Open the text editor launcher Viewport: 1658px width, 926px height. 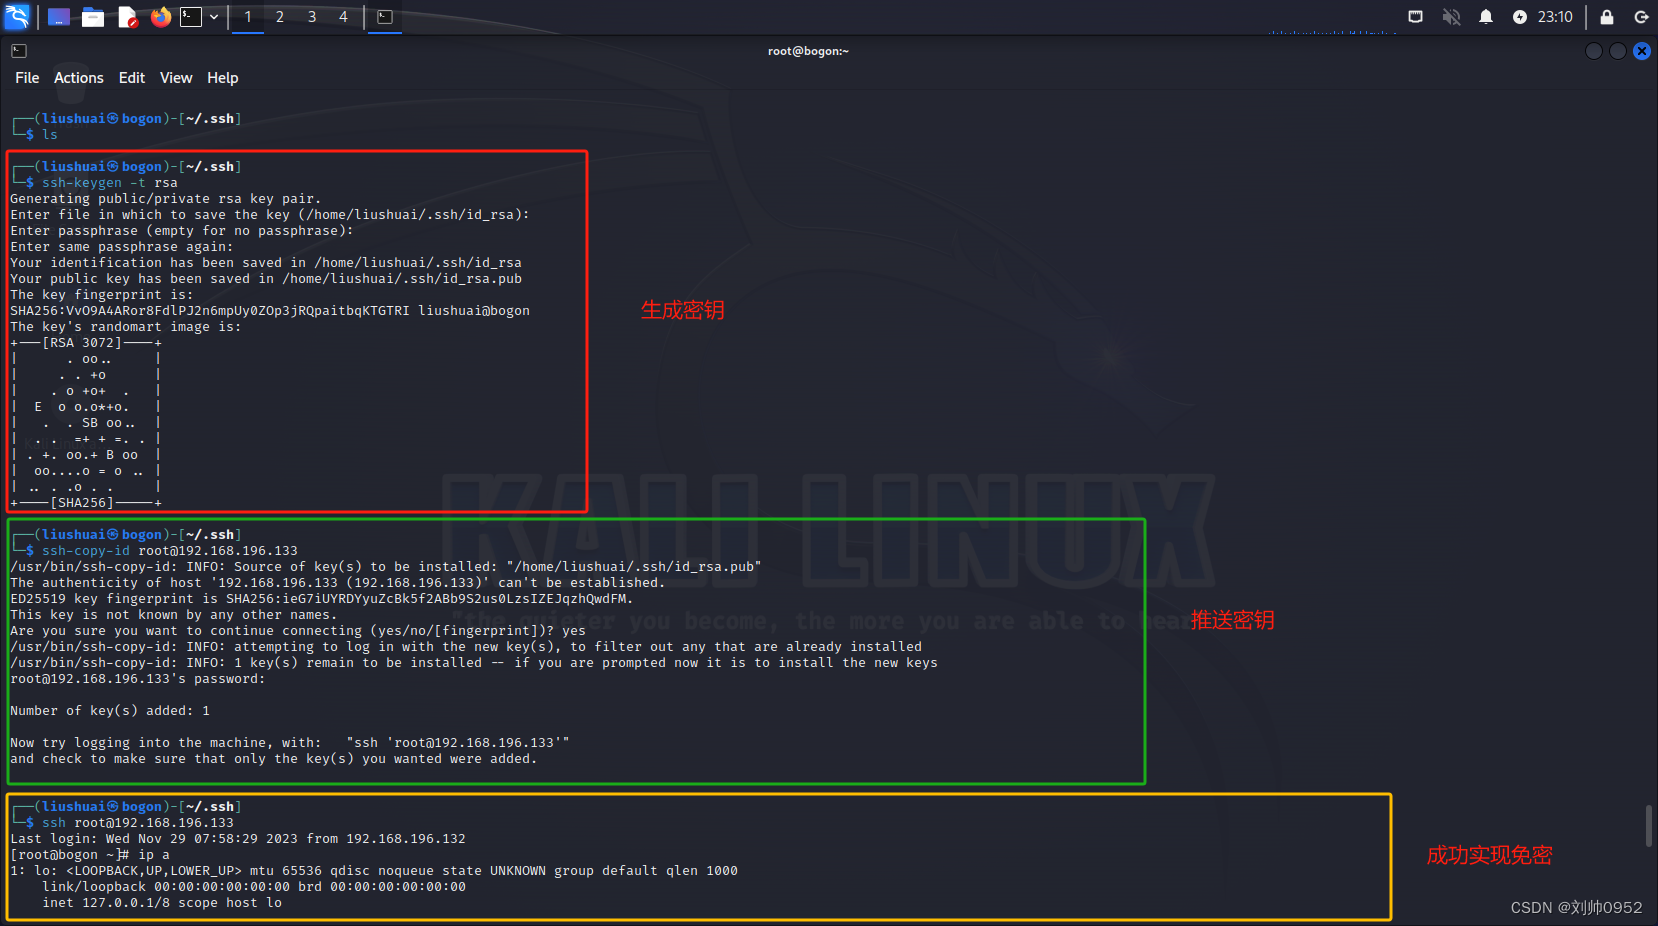127,17
